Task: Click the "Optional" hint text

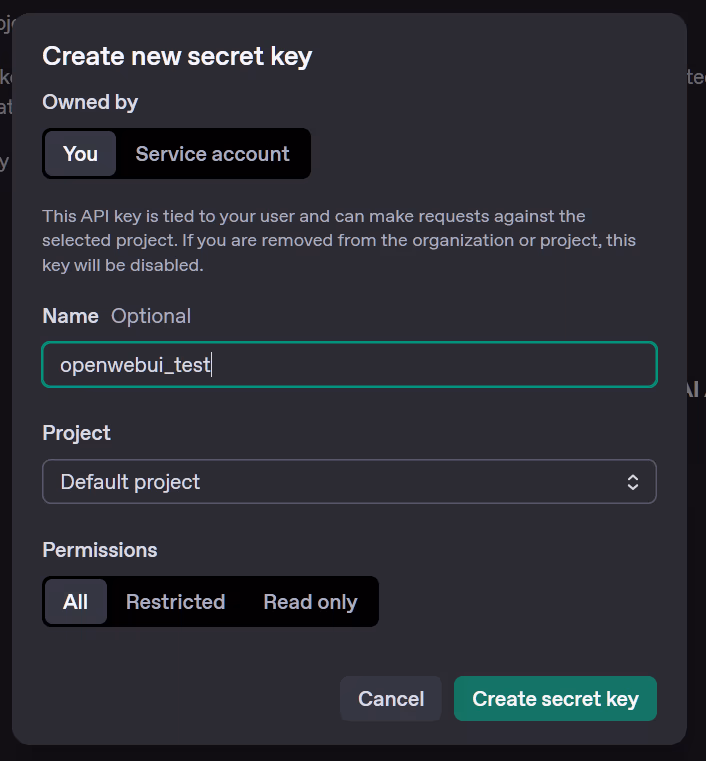Action: (x=151, y=316)
